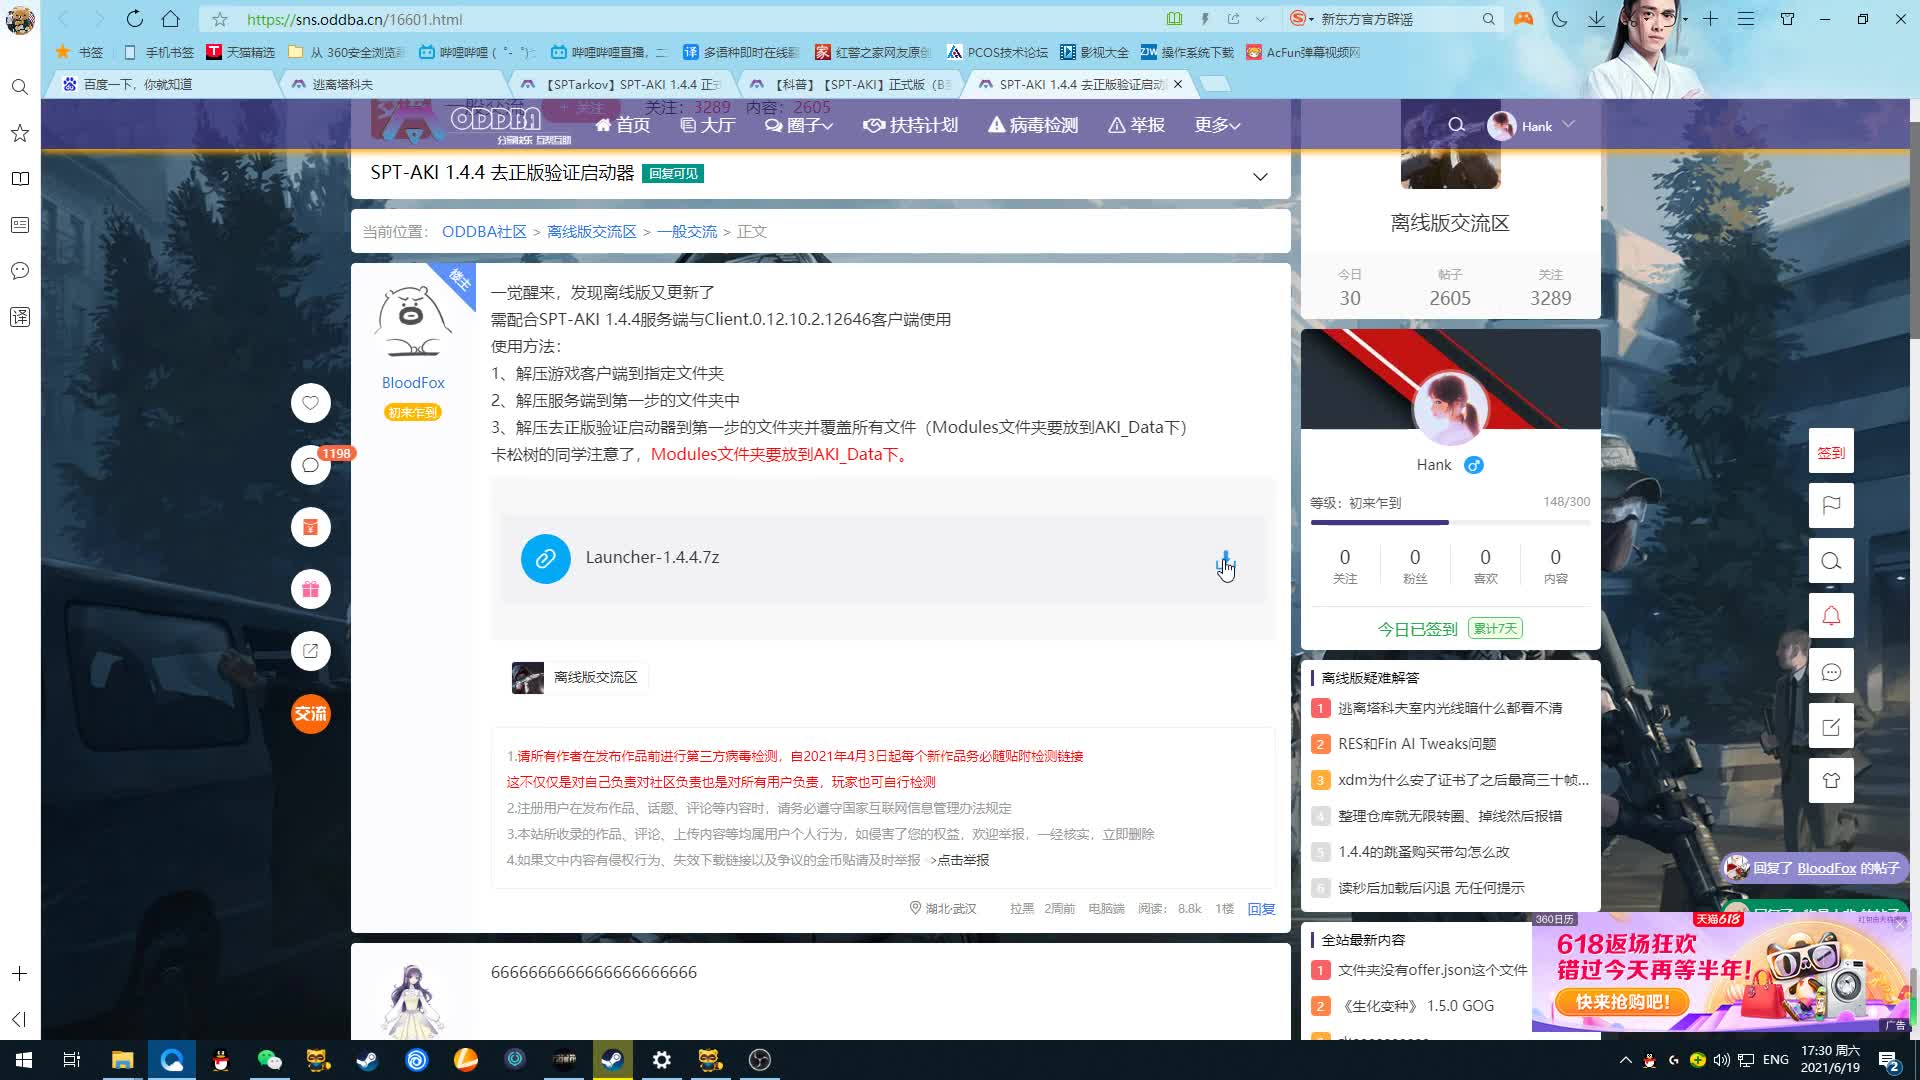Image resolution: width=1920 pixels, height=1080 pixels.
Task: Open the sidebar translate icon
Action: [19, 317]
